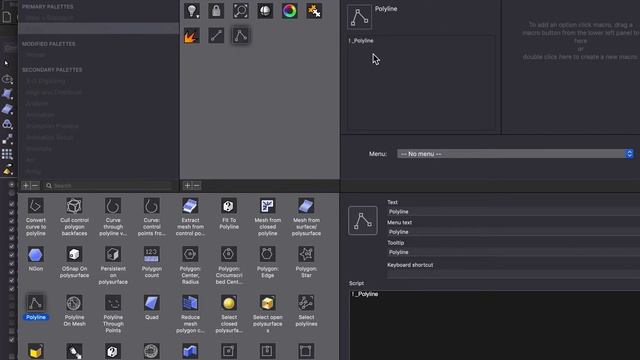Select the Fit To Polyline command
This screenshot has width=640, height=360.
229,214
